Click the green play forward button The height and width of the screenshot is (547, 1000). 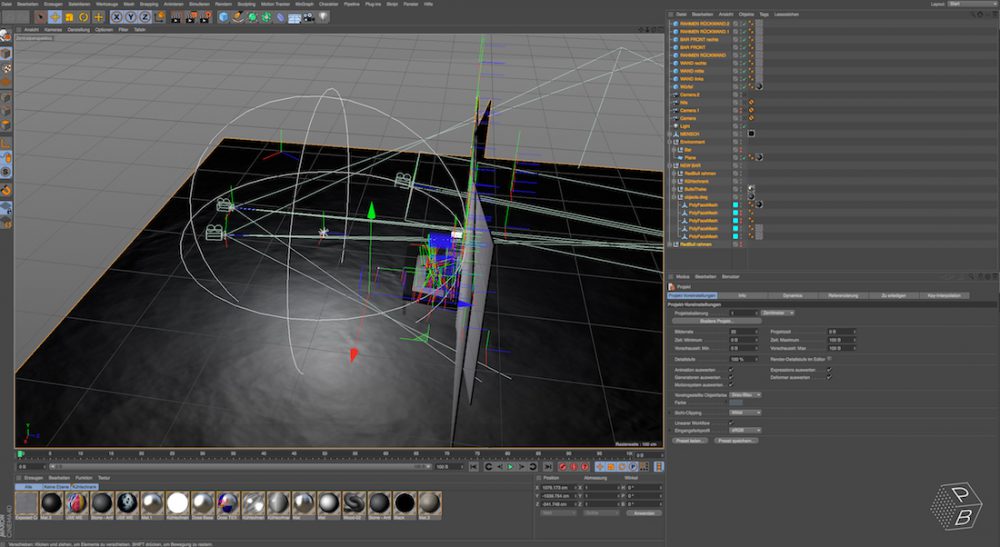coord(510,467)
